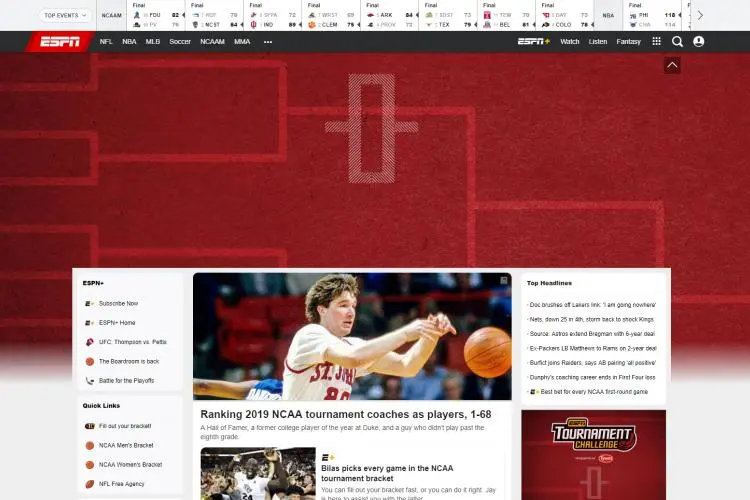Click the NCAA Women's Bracket basketball icon
The width and height of the screenshot is (750, 500).
tap(89, 465)
